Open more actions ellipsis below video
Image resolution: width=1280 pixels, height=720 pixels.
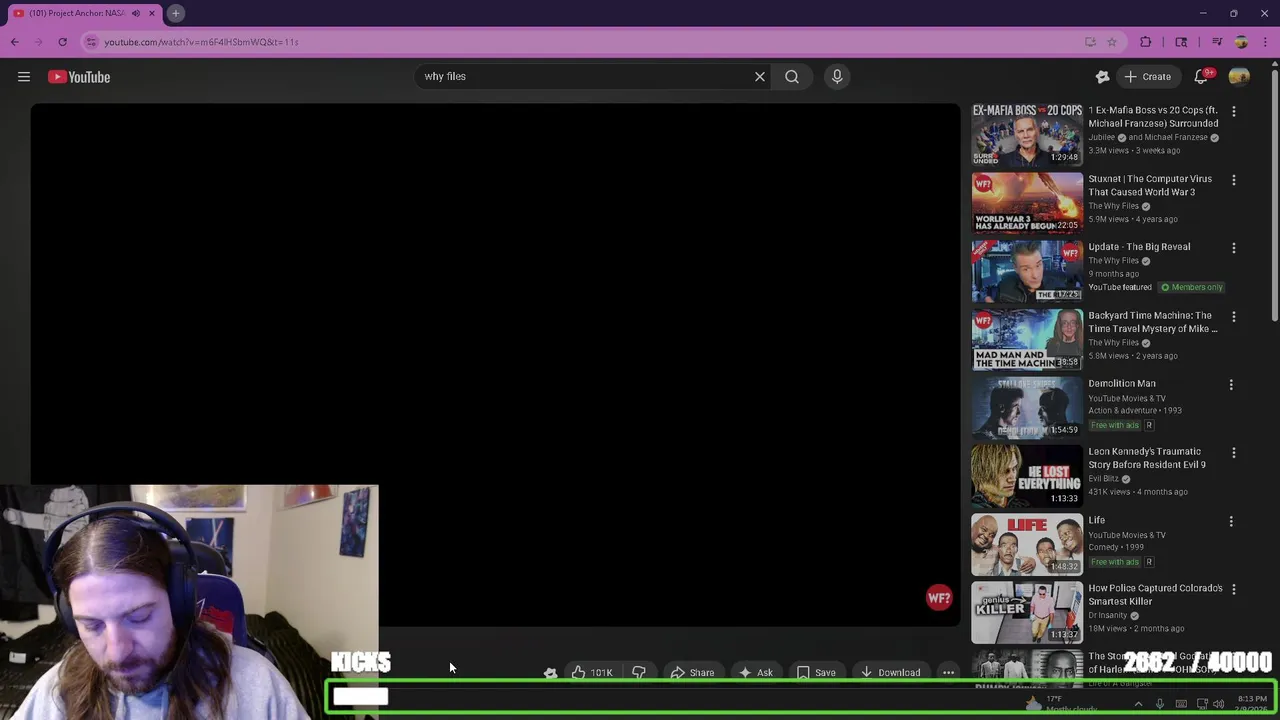coord(948,673)
